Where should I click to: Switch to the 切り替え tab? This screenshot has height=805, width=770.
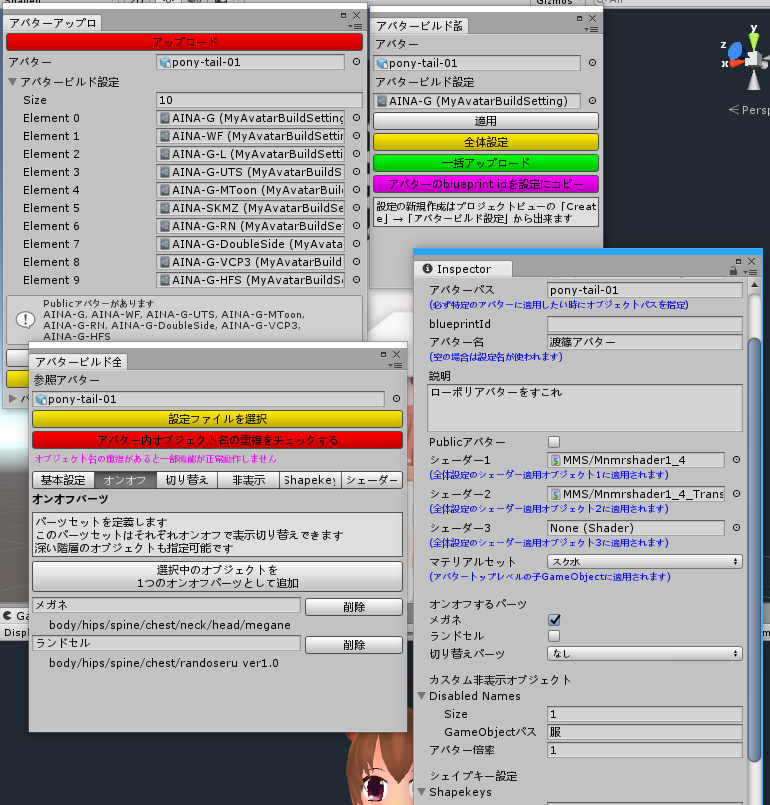click(186, 480)
